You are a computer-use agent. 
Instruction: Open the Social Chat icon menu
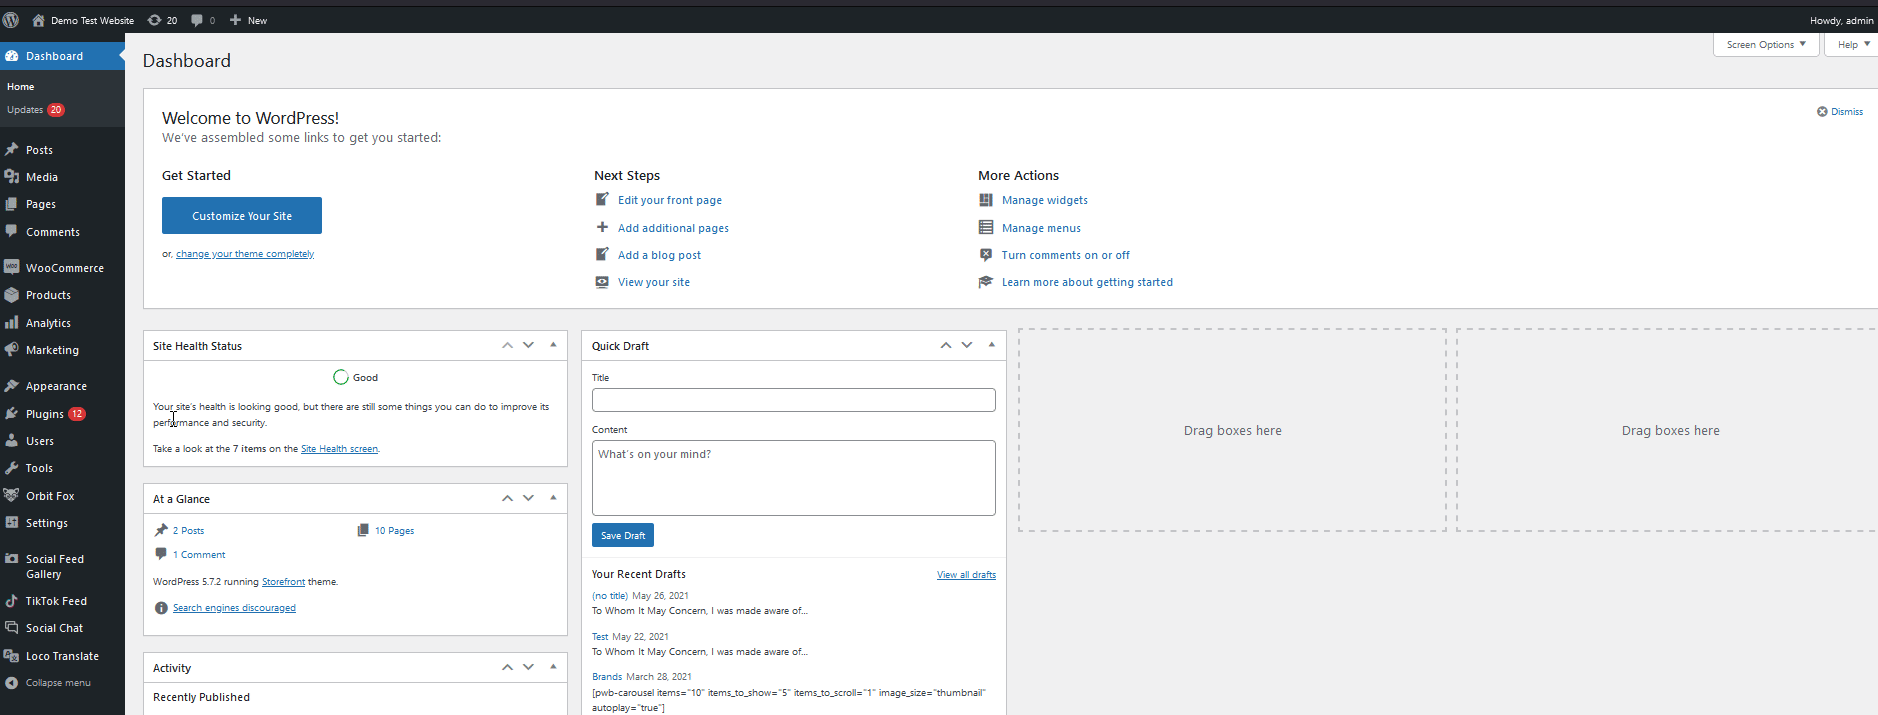[x=12, y=628]
